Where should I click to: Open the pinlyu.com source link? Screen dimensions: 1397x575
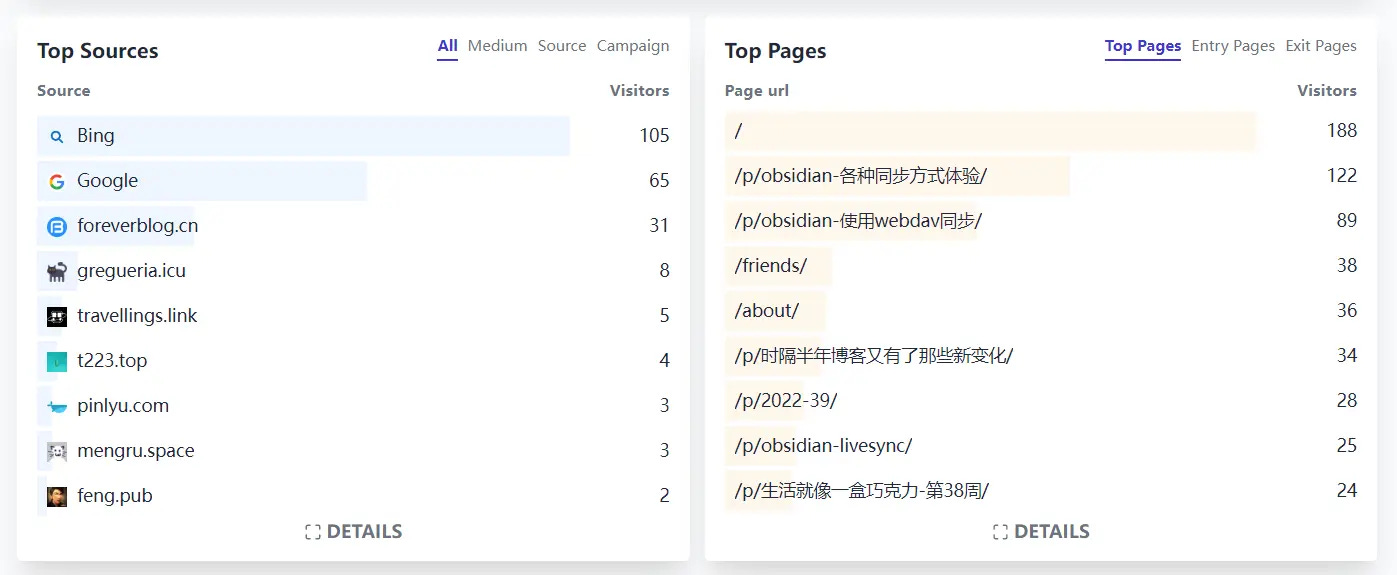pyautogui.click(x=123, y=406)
